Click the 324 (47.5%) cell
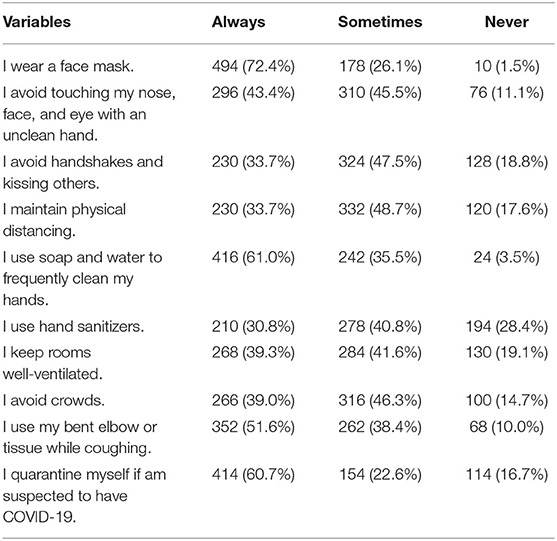 [380, 162]
